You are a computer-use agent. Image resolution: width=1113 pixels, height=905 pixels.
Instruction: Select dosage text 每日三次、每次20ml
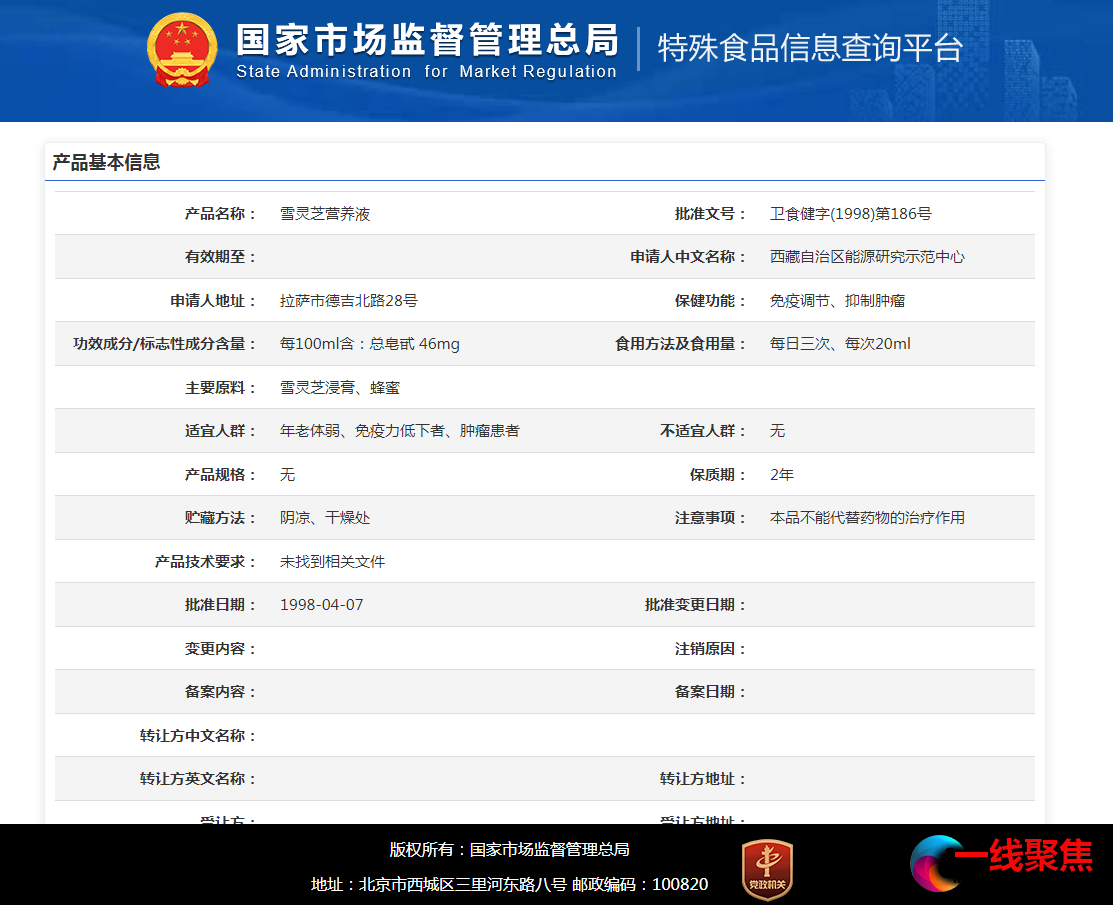pos(840,344)
